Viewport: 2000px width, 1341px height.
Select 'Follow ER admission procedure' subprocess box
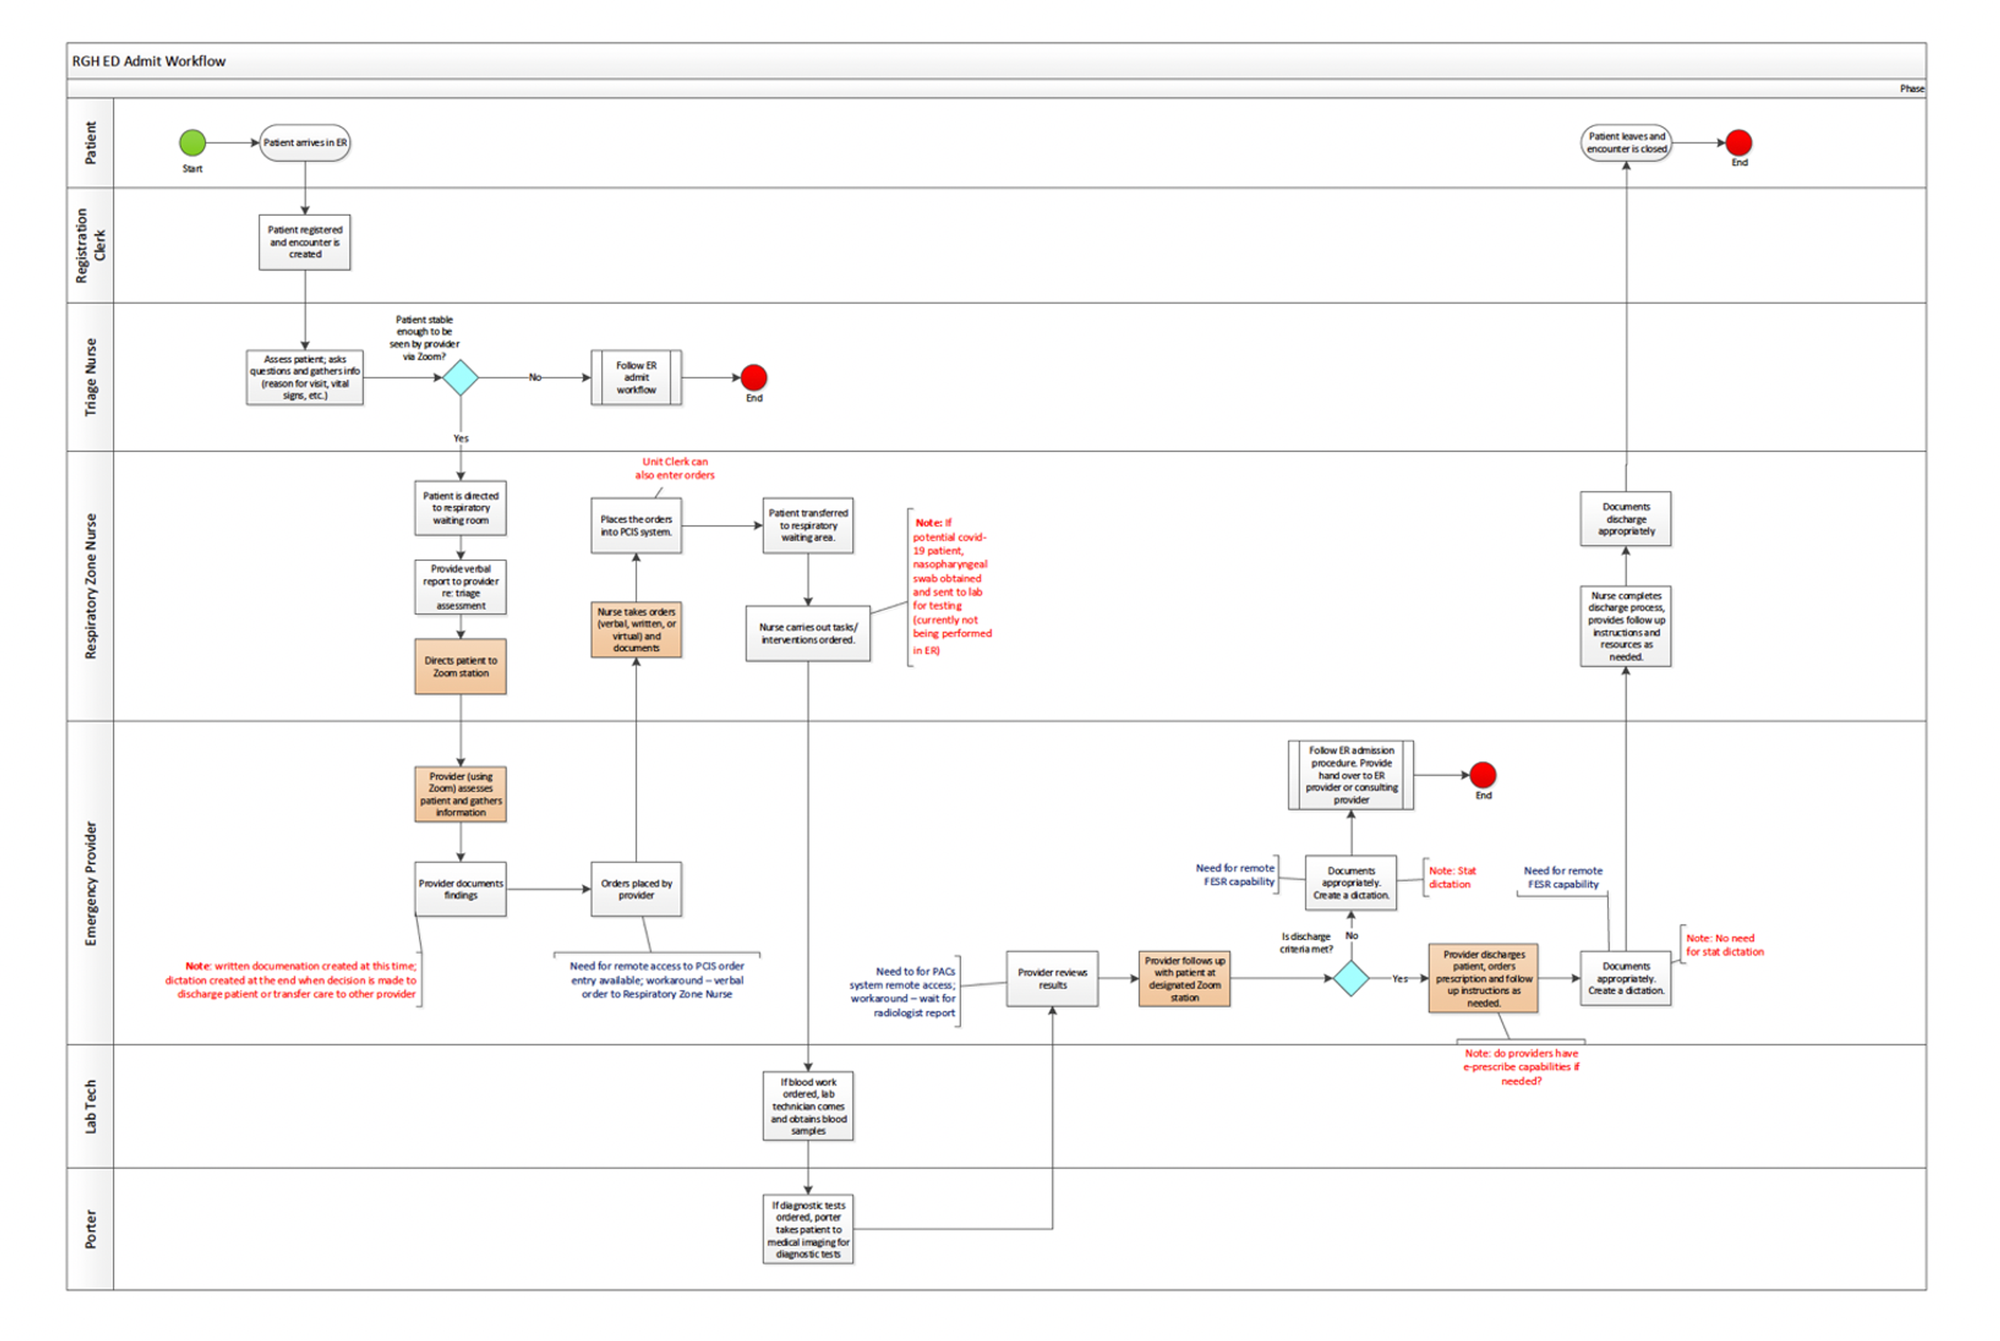point(1351,775)
